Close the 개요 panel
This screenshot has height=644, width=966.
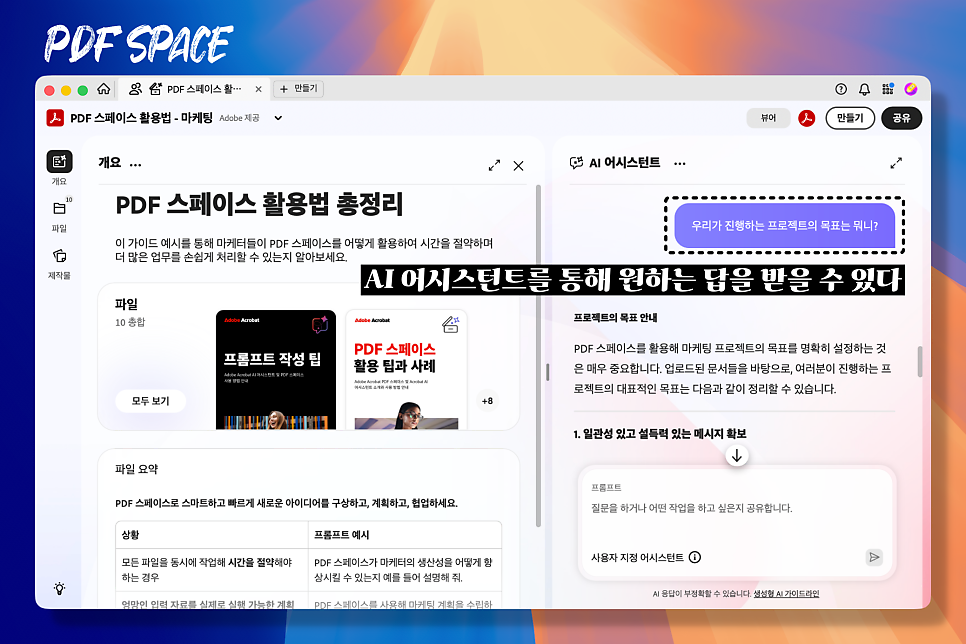point(519,166)
